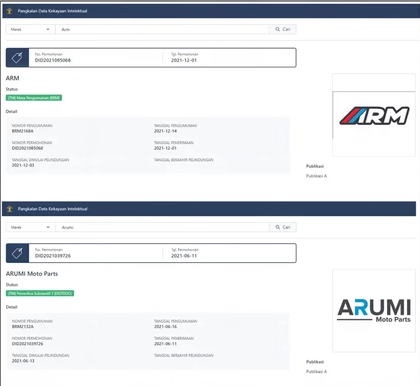Click the magnifier icon in top search bar
Viewport: 420px width, 386px height.
pos(277,29)
